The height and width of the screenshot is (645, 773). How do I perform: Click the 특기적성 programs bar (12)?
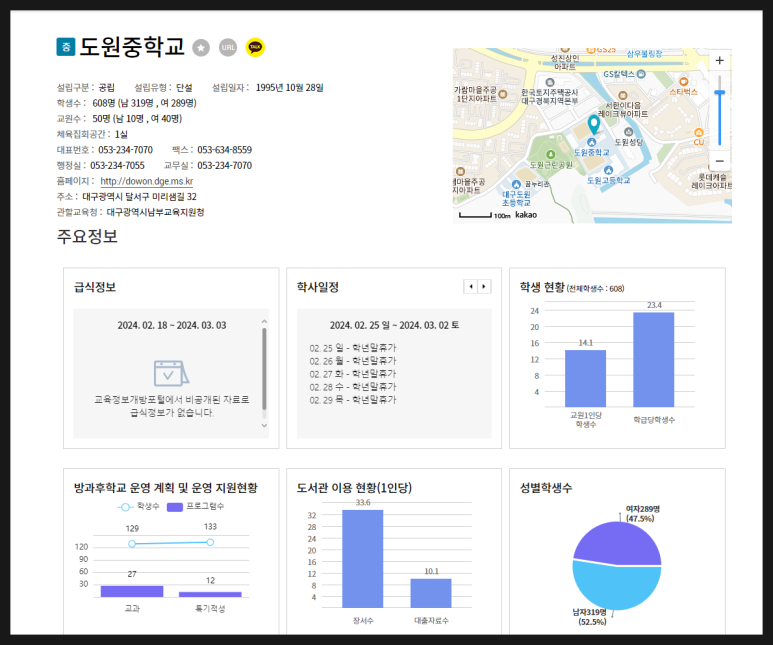tap(210, 595)
